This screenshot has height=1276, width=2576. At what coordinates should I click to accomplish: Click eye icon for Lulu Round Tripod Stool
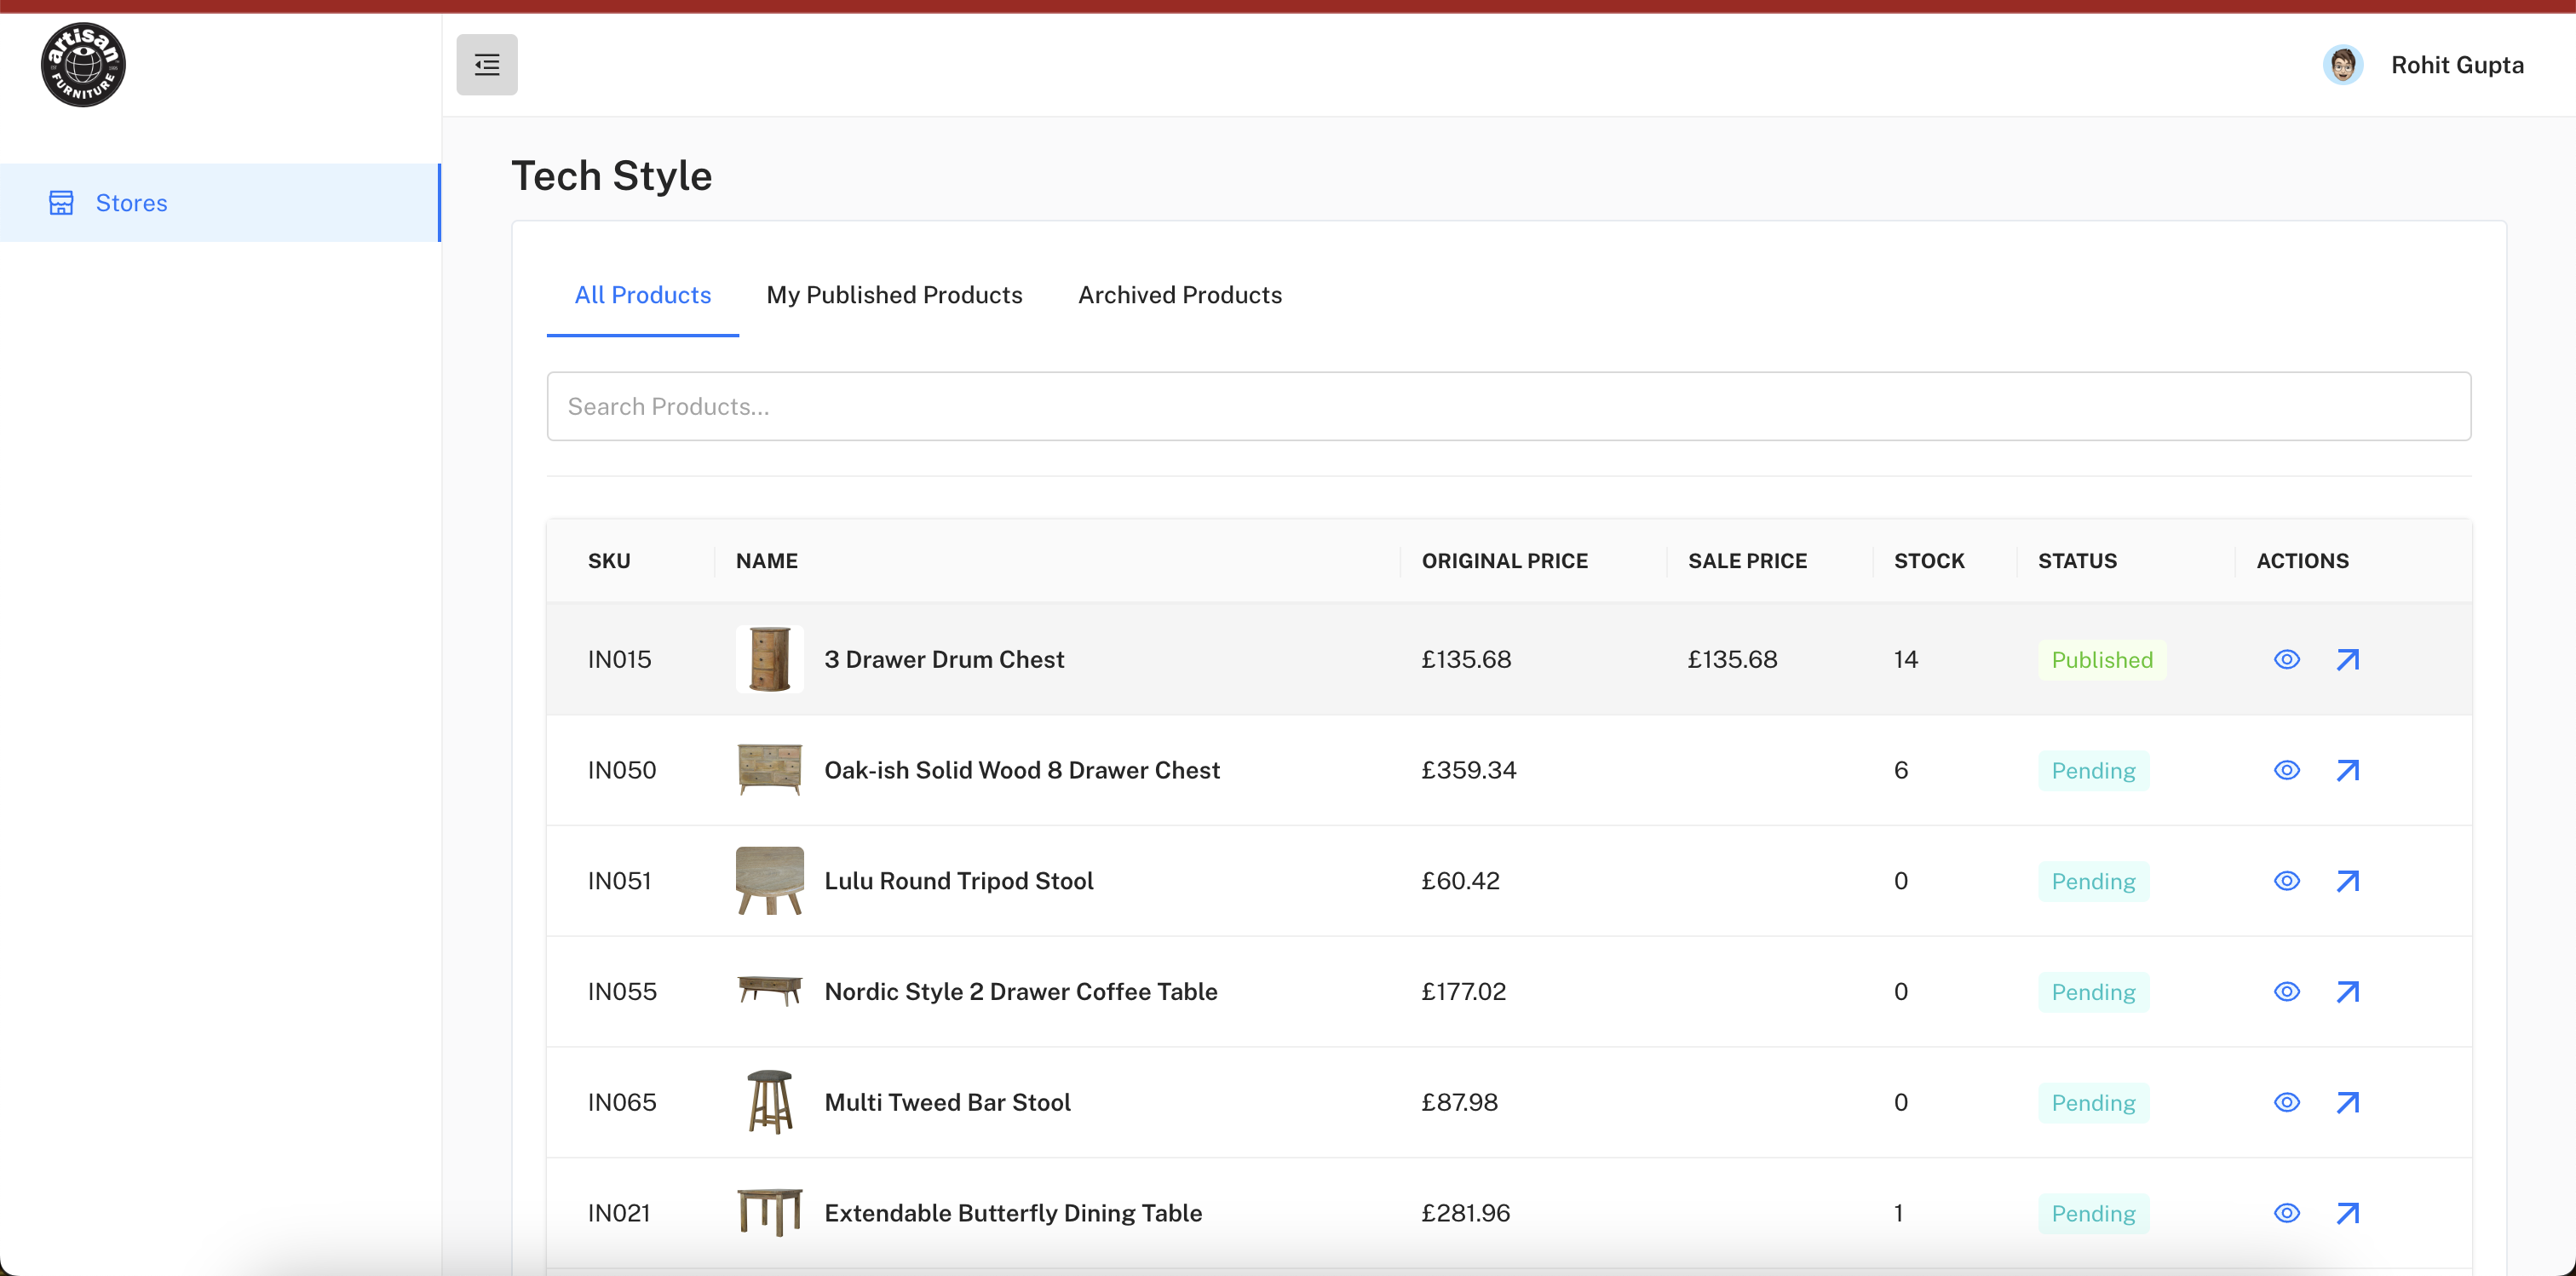(x=2286, y=881)
